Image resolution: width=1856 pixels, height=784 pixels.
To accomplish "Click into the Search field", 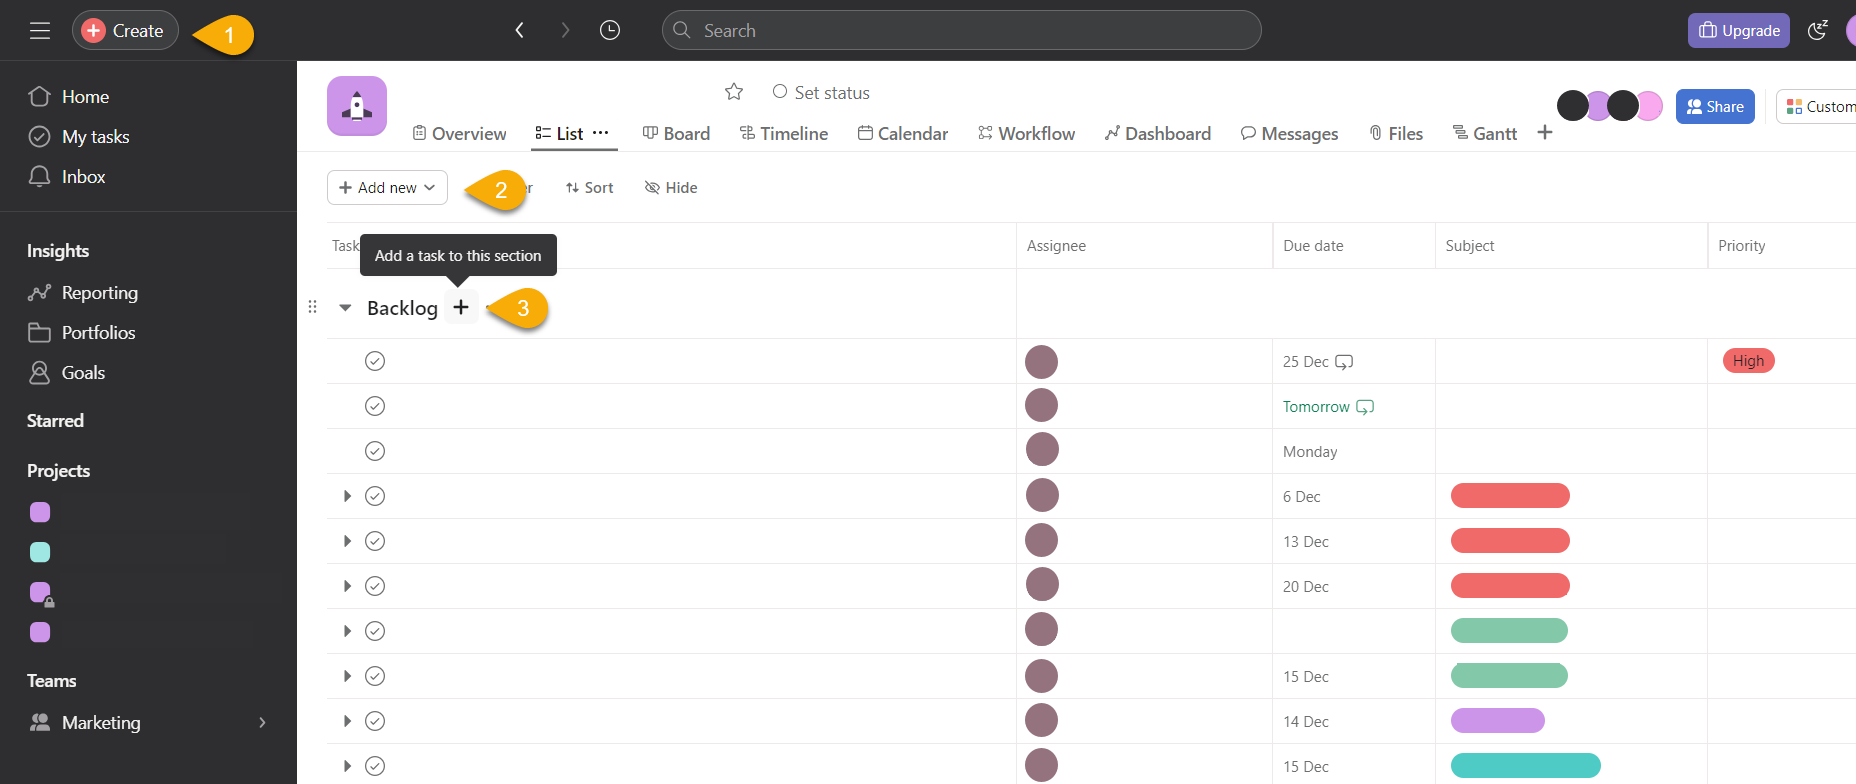I will pos(960,31).
